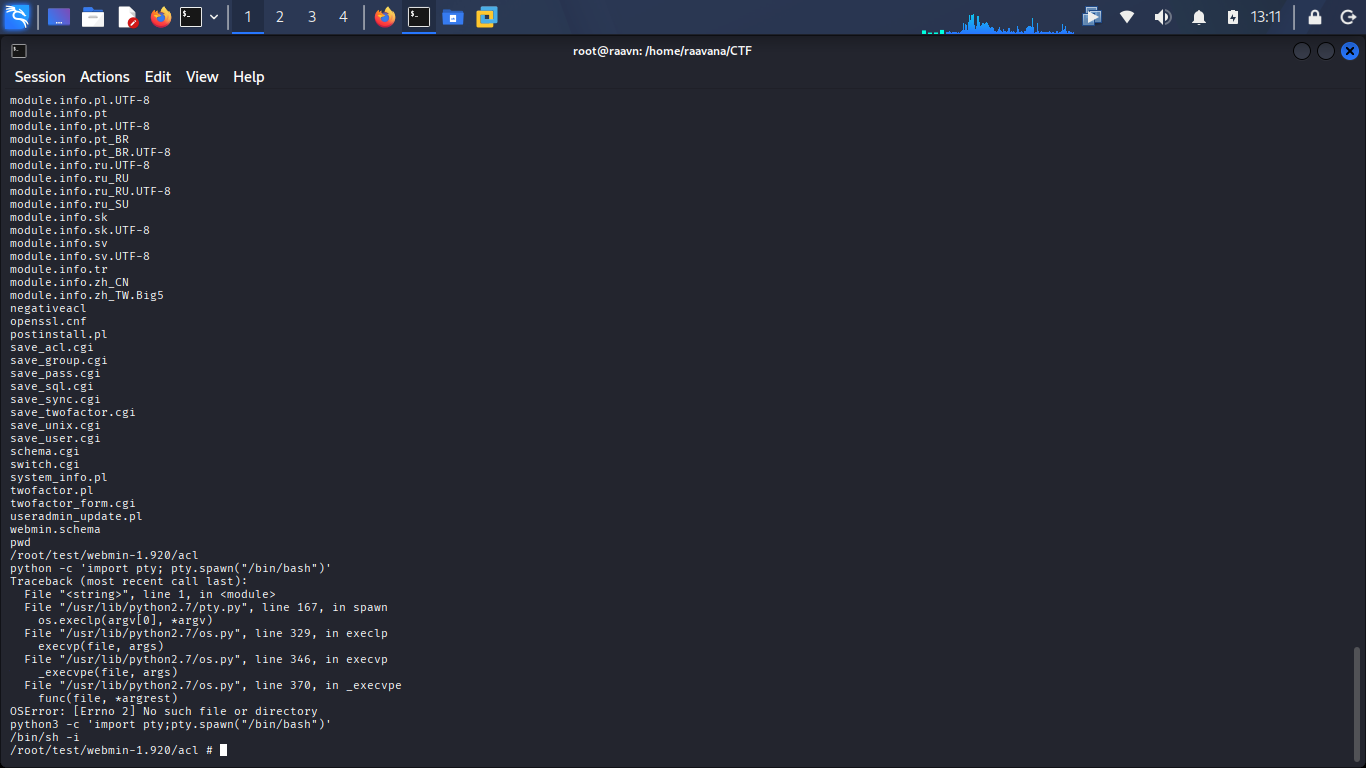Click the 13:11 panel clock
Screen dimensions: 1366x768
1266,17
